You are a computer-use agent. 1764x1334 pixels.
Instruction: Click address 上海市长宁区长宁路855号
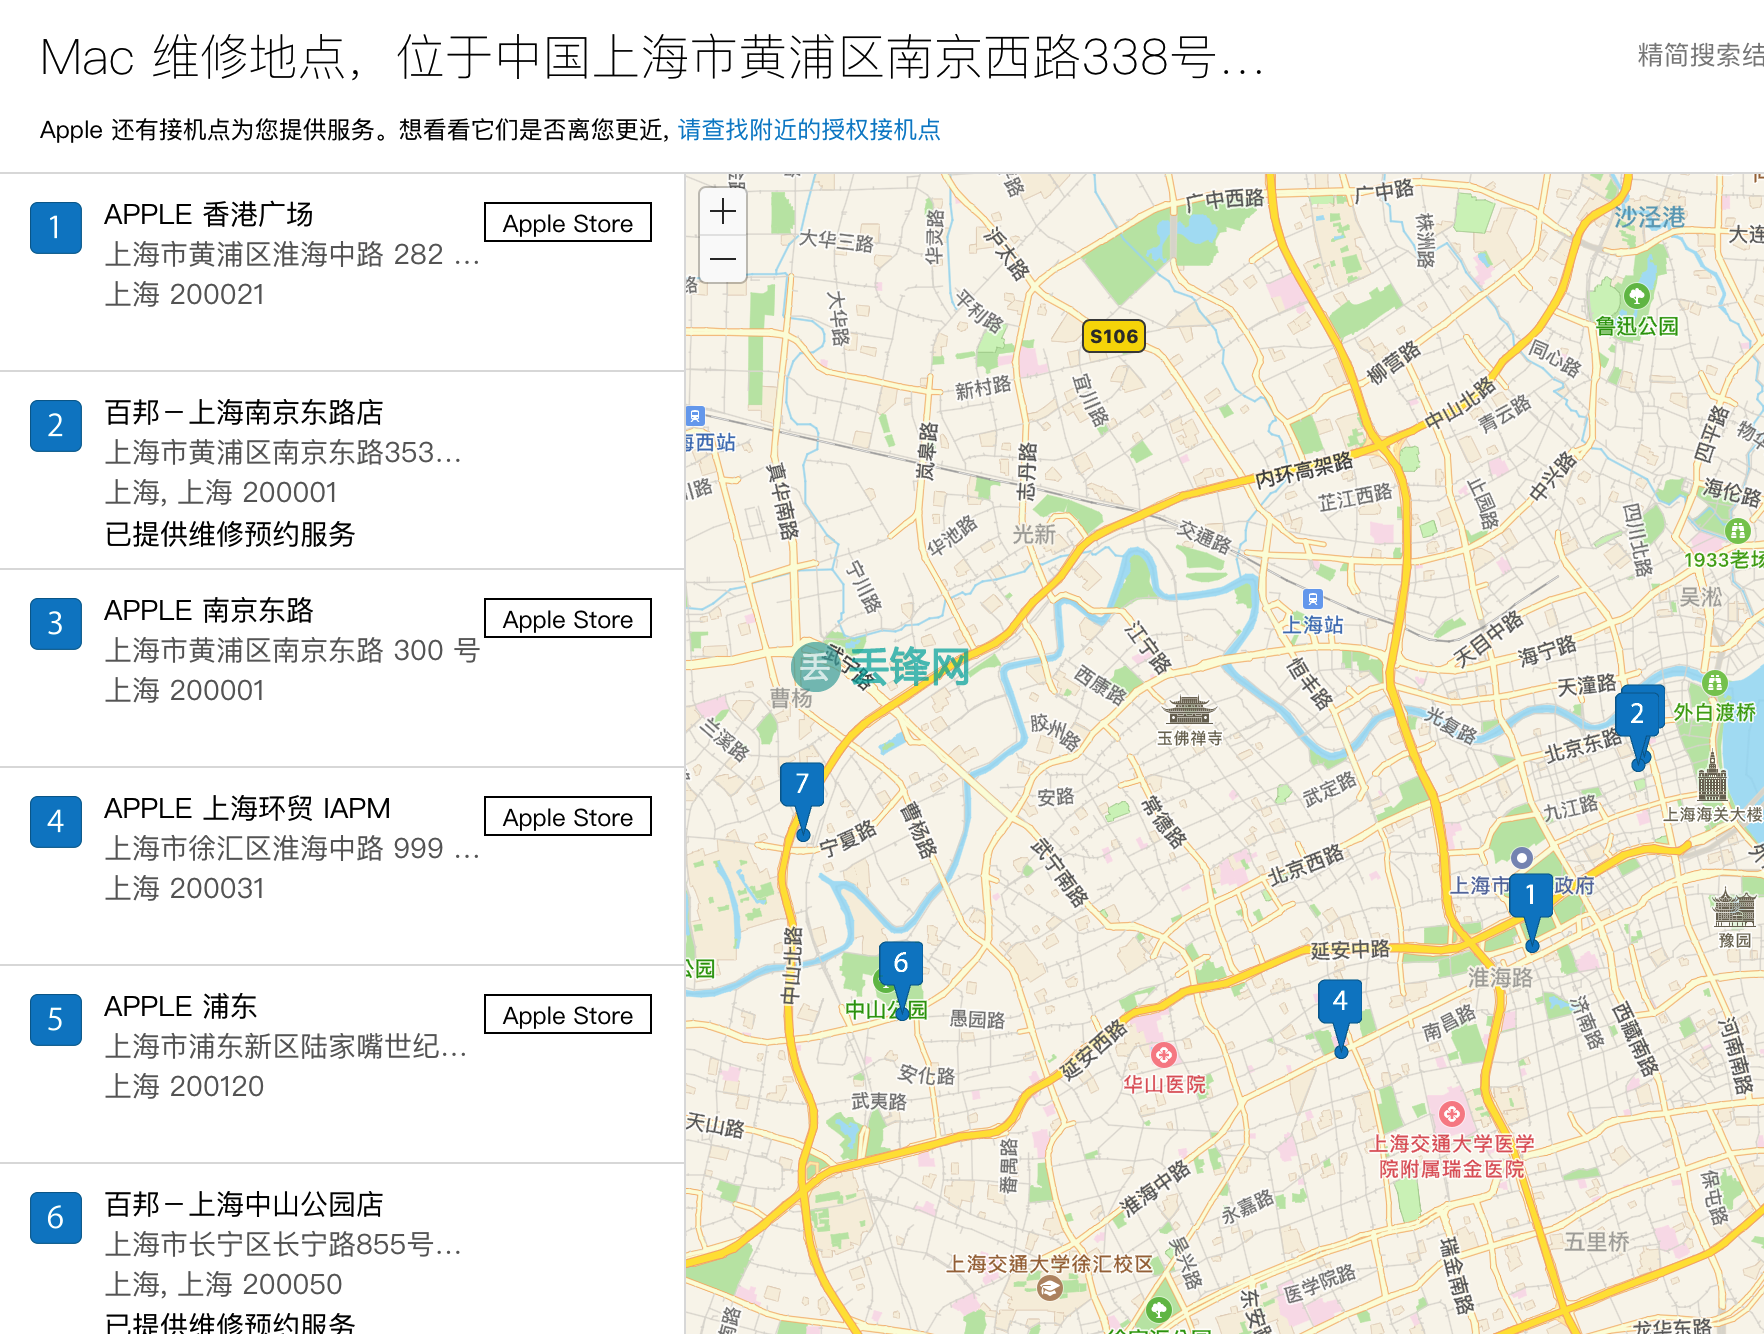click(283, 1244)
